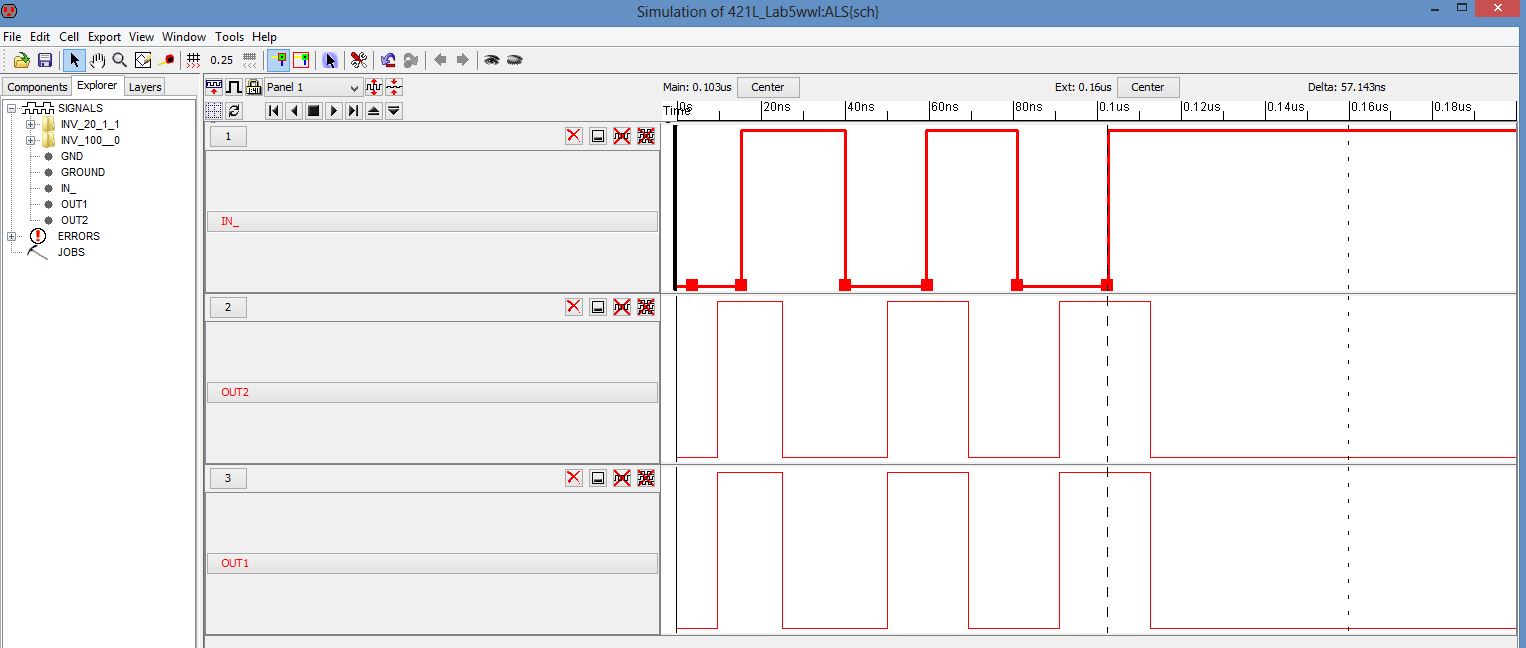The height and width of the screenshot is (648, 1526).
Task: Toggle special select arrow icon
Action: (x=330, y=60)
